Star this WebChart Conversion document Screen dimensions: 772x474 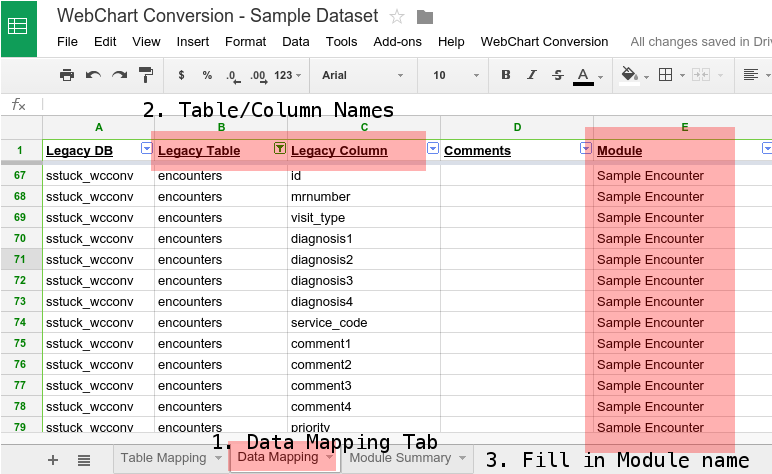[x=397, y=17]
